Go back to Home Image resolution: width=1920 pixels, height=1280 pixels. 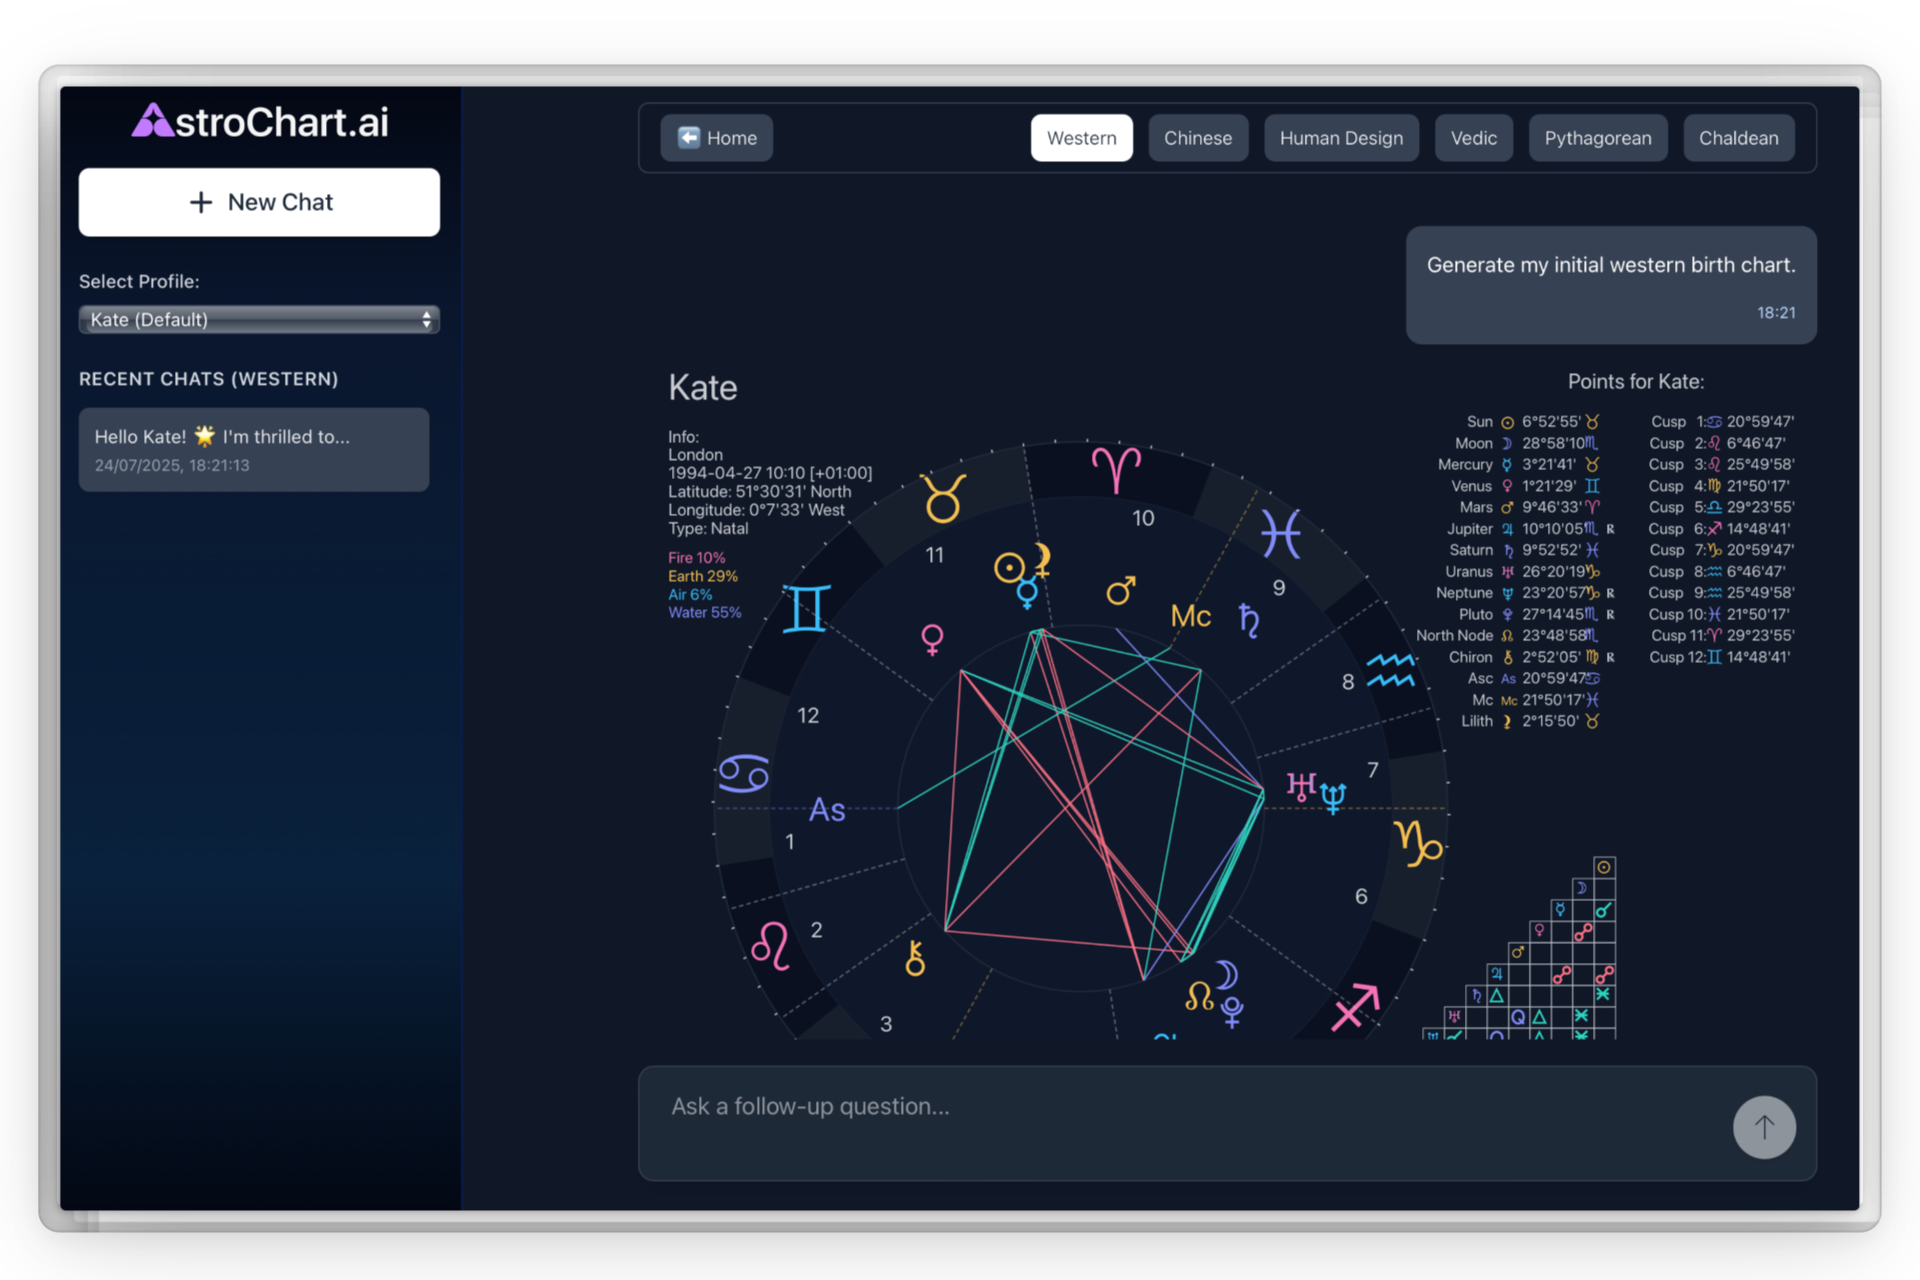[x=716, y=138]
